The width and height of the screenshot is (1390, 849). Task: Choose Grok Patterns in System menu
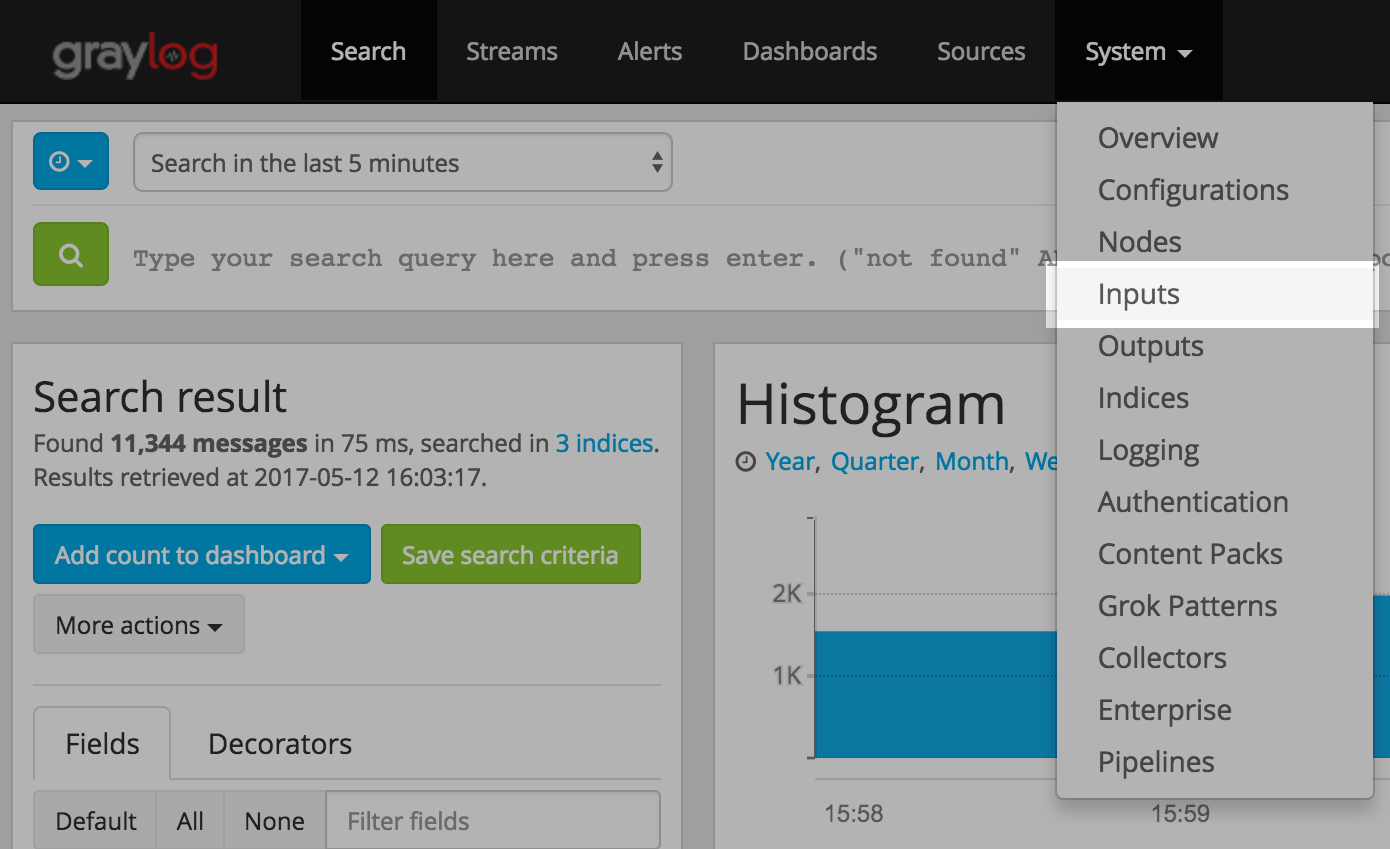1187,606
